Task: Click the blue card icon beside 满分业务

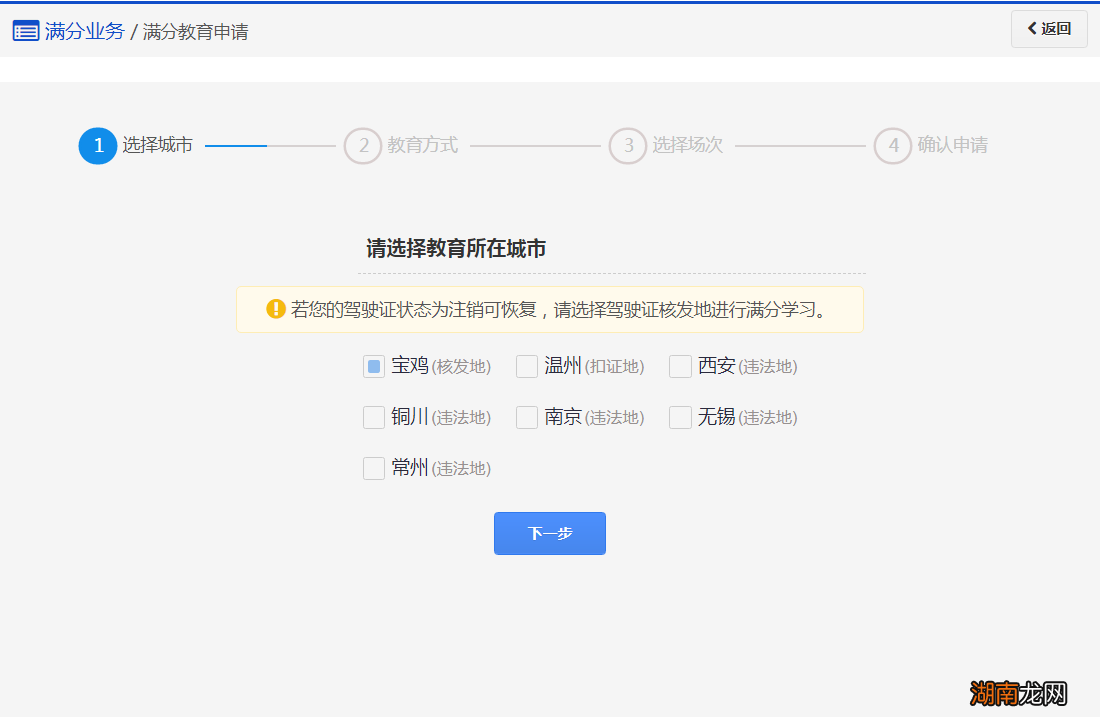Action: [x=26, y=30]
